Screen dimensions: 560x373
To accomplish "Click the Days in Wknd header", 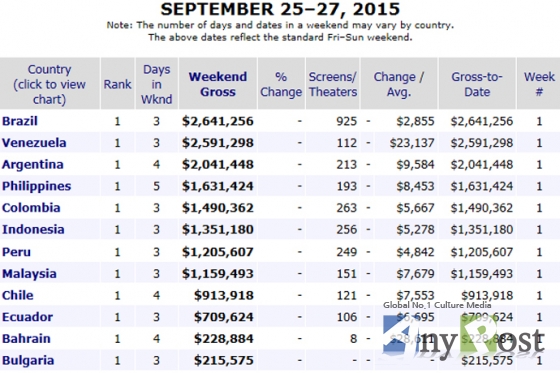I will click(x=156, y=84).
